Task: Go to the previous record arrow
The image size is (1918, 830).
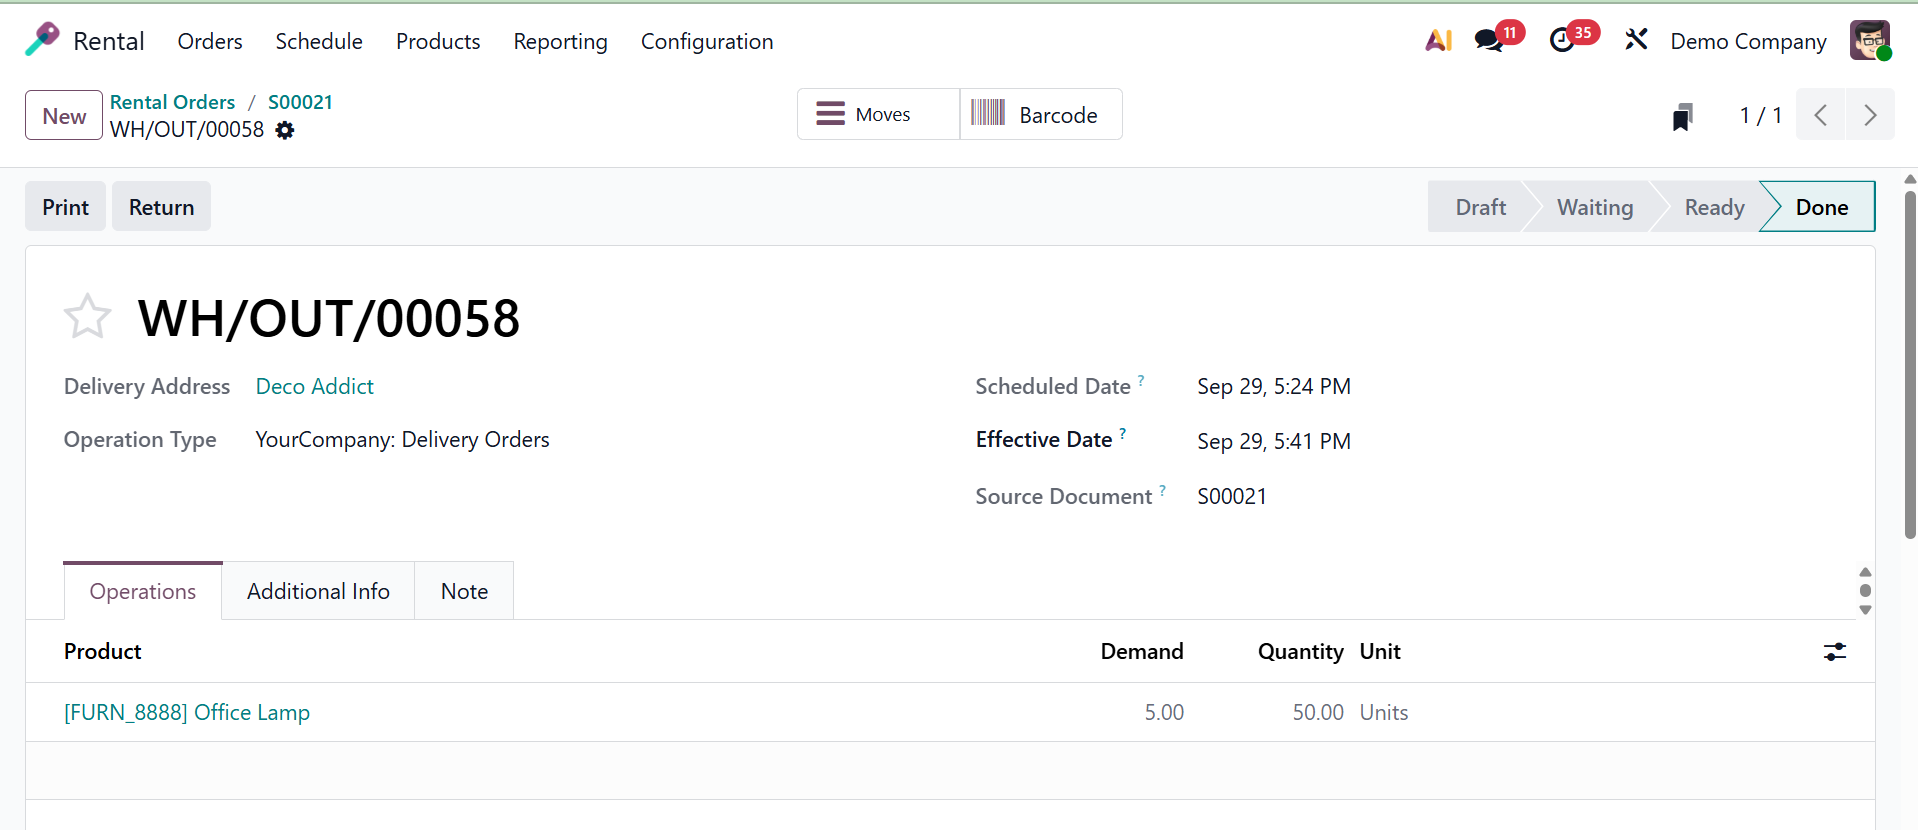Action: pyautogui.click(x=1821, y=115)
